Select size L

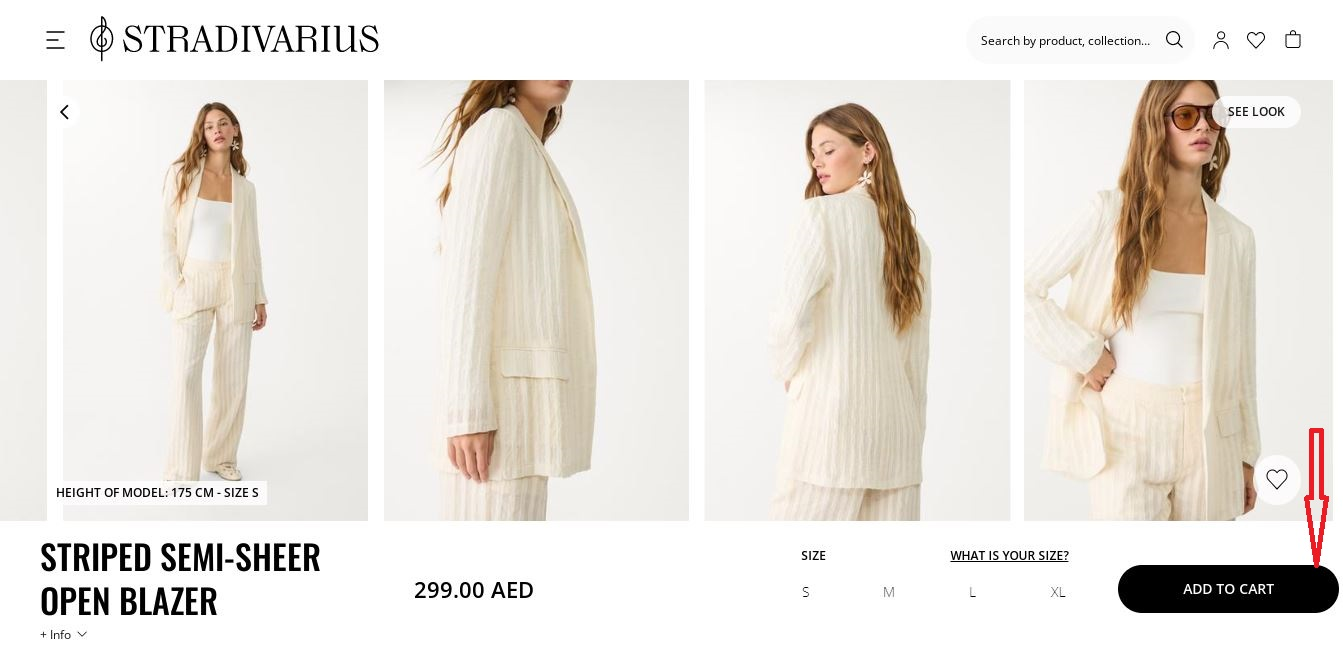click(972, 592)
